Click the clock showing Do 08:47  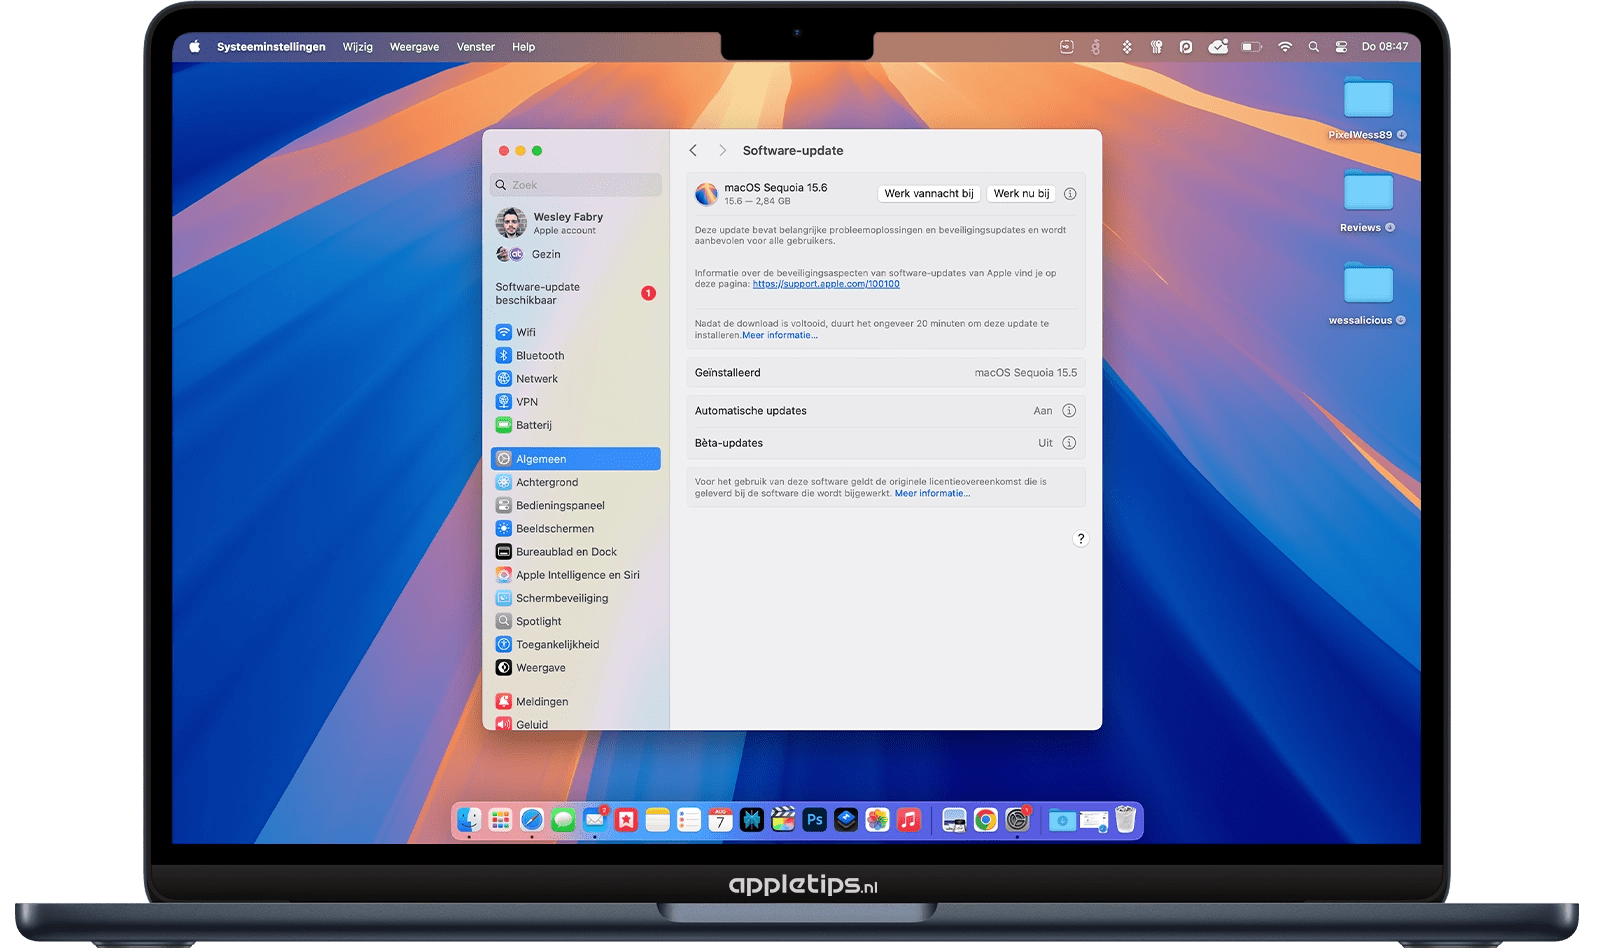click(x=1384, y=47)
